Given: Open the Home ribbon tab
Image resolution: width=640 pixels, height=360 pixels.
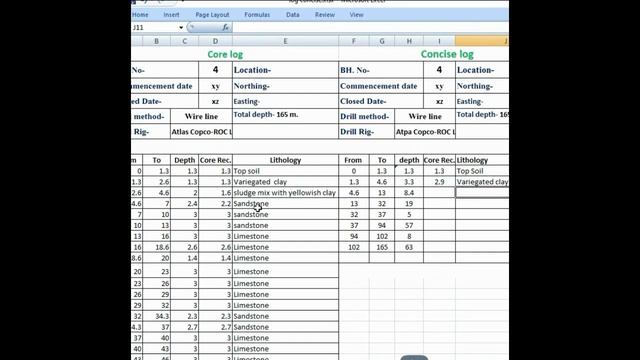Looking at the screenshot, I should pyautogui.click(x=140, y=15).
